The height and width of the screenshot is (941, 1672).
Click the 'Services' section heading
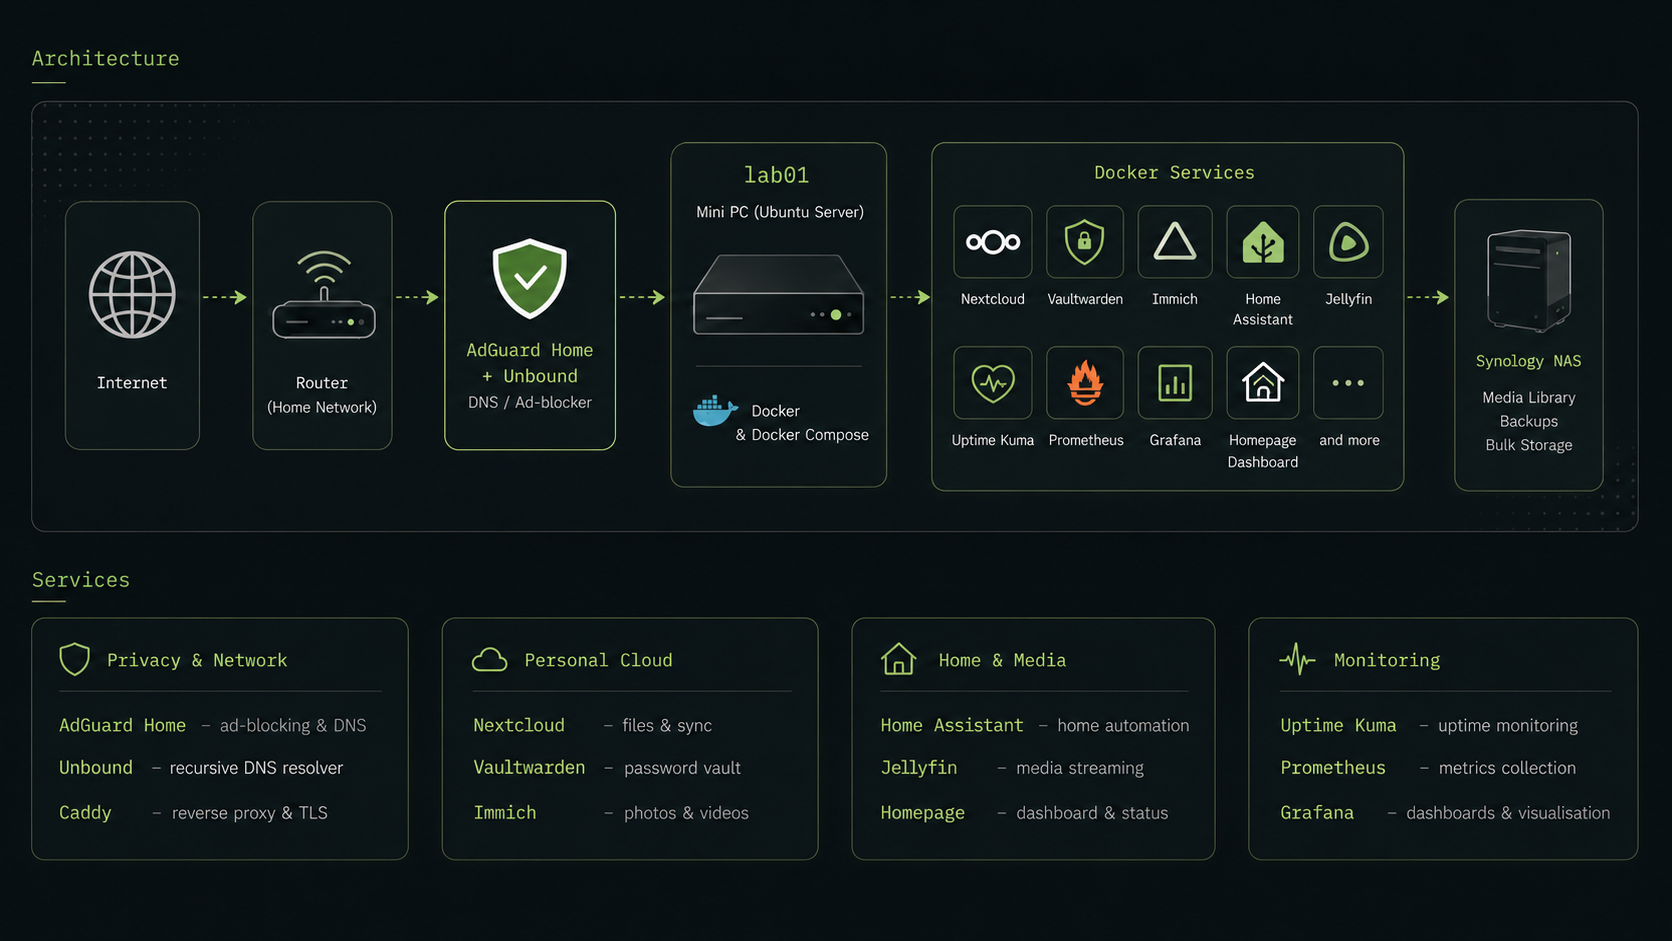point(81,580)
